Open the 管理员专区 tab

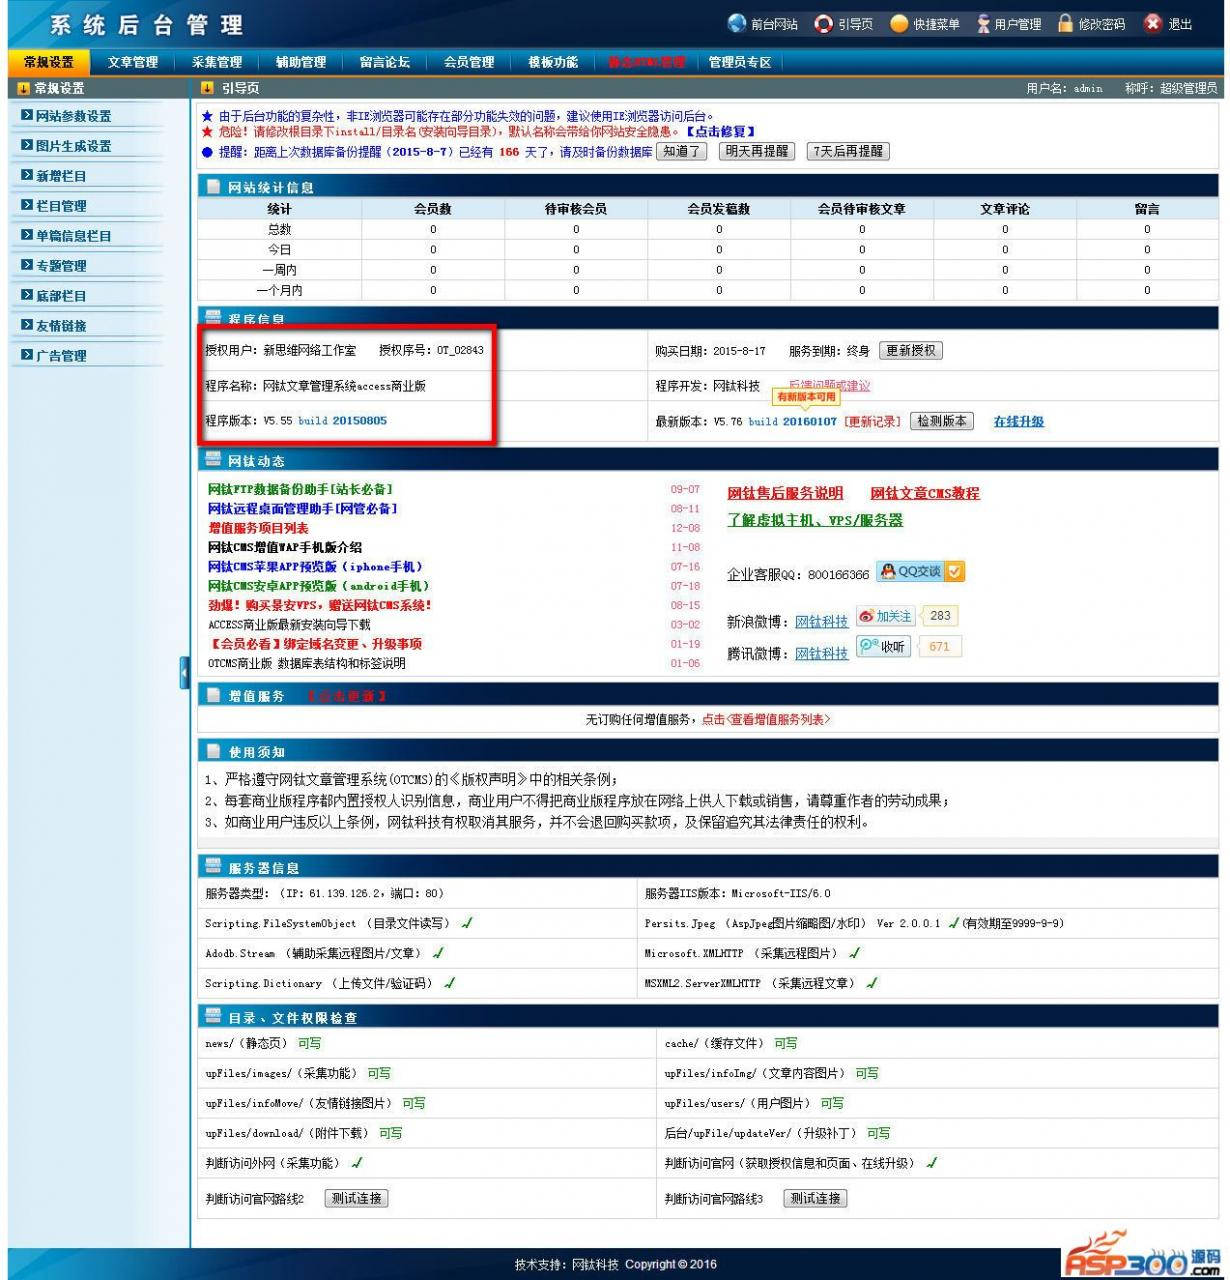(x=740, y=62)
